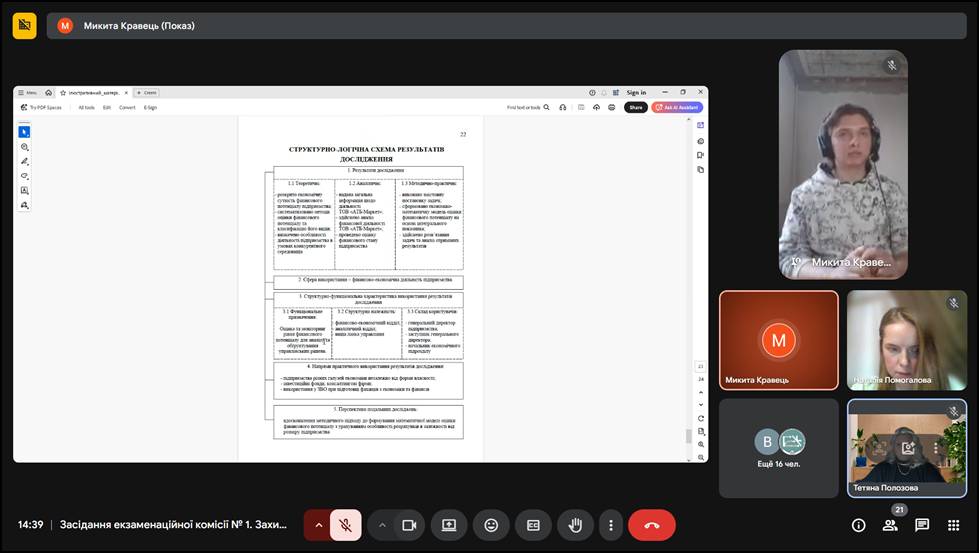Screen dimensions: 979x553
Task: Leave the call with the red hang-up button
Action: pos(652,525)
